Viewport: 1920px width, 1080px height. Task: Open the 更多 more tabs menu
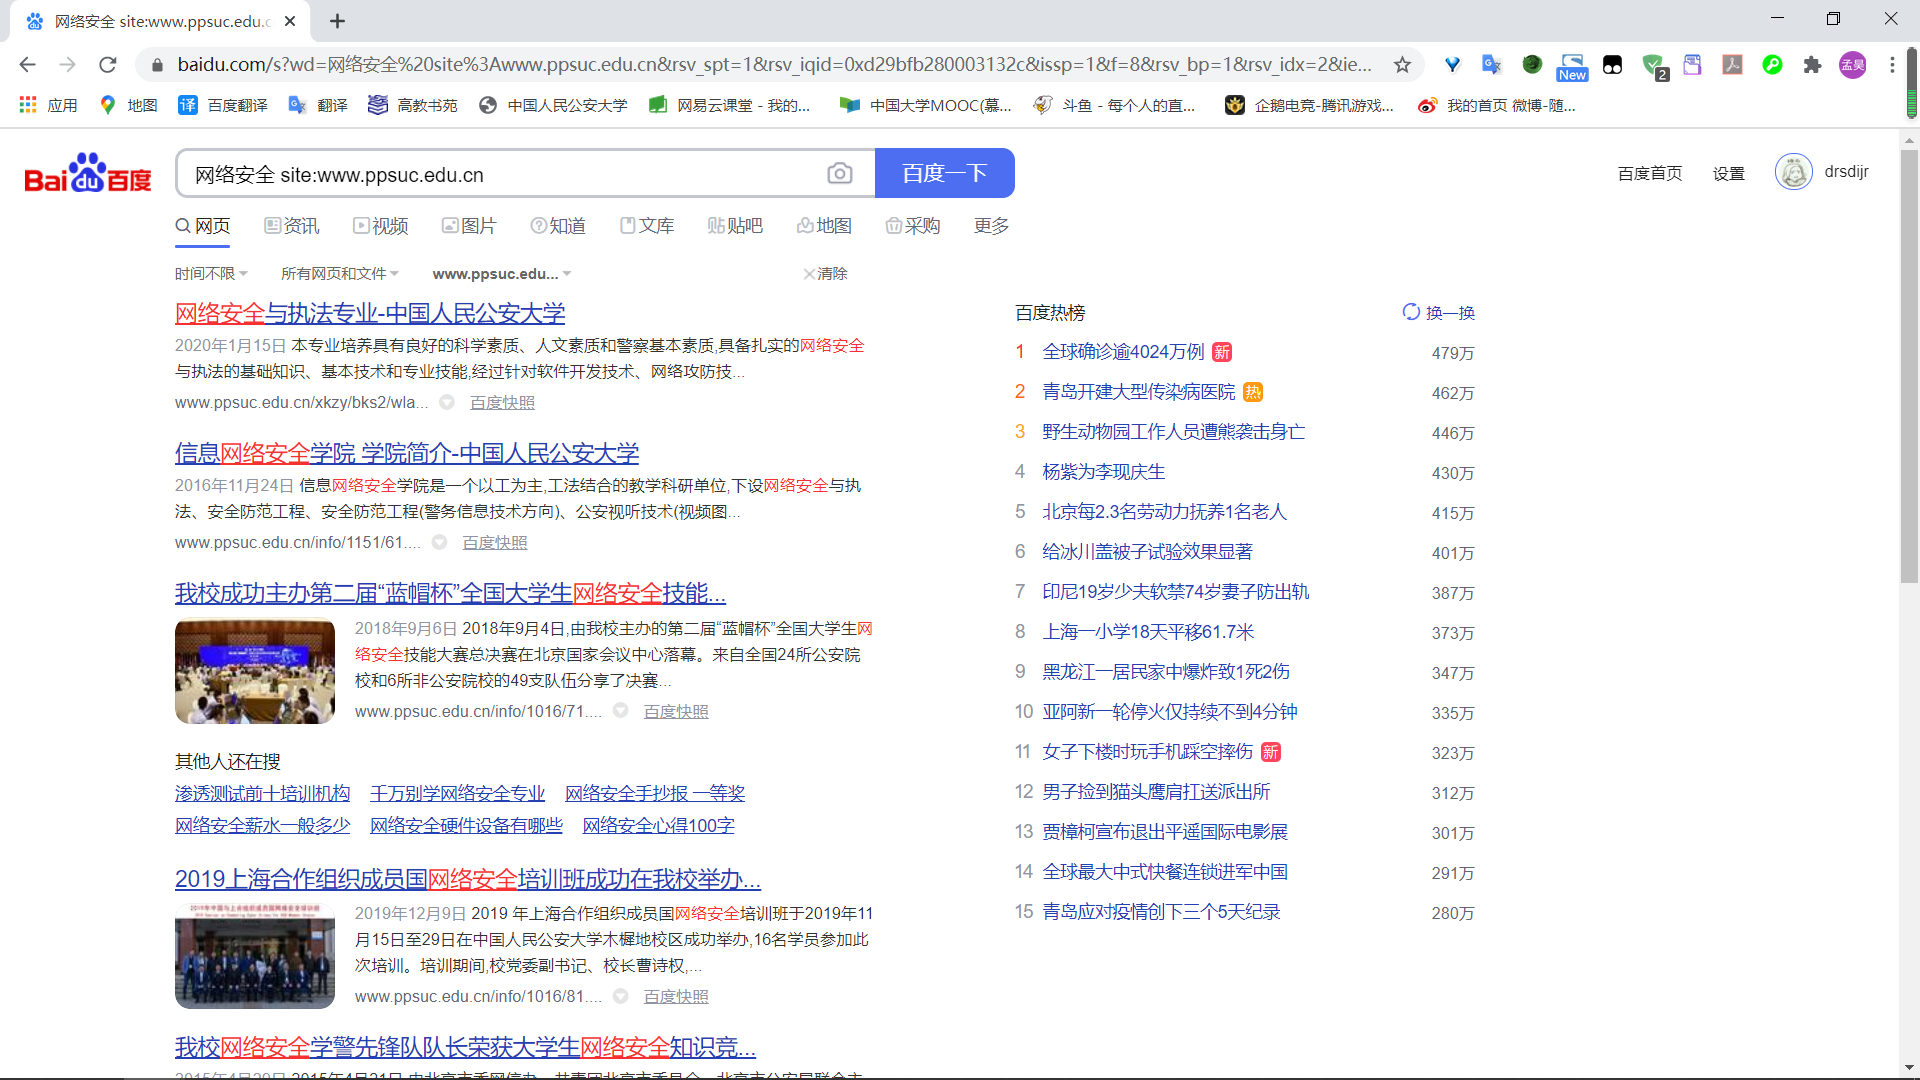pos(991,226)
